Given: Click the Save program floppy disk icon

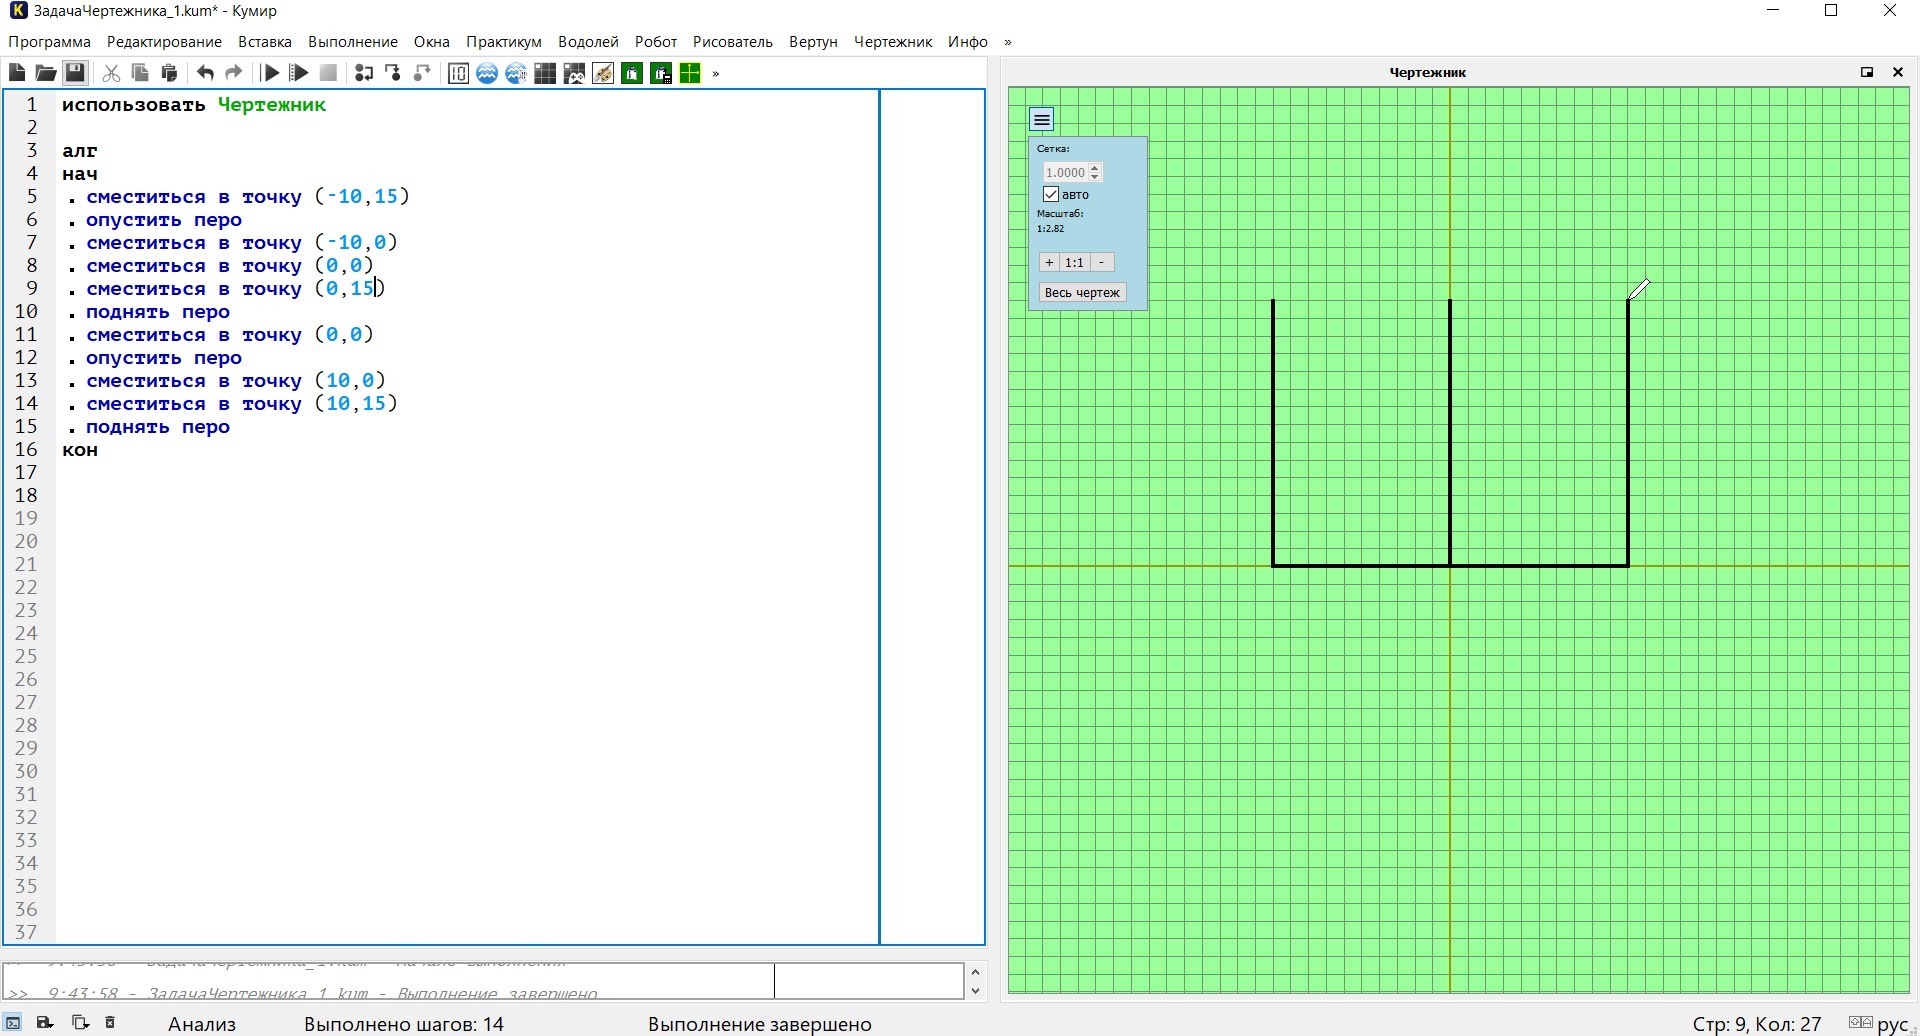Looking at the screenshot, I should [75, 73].
